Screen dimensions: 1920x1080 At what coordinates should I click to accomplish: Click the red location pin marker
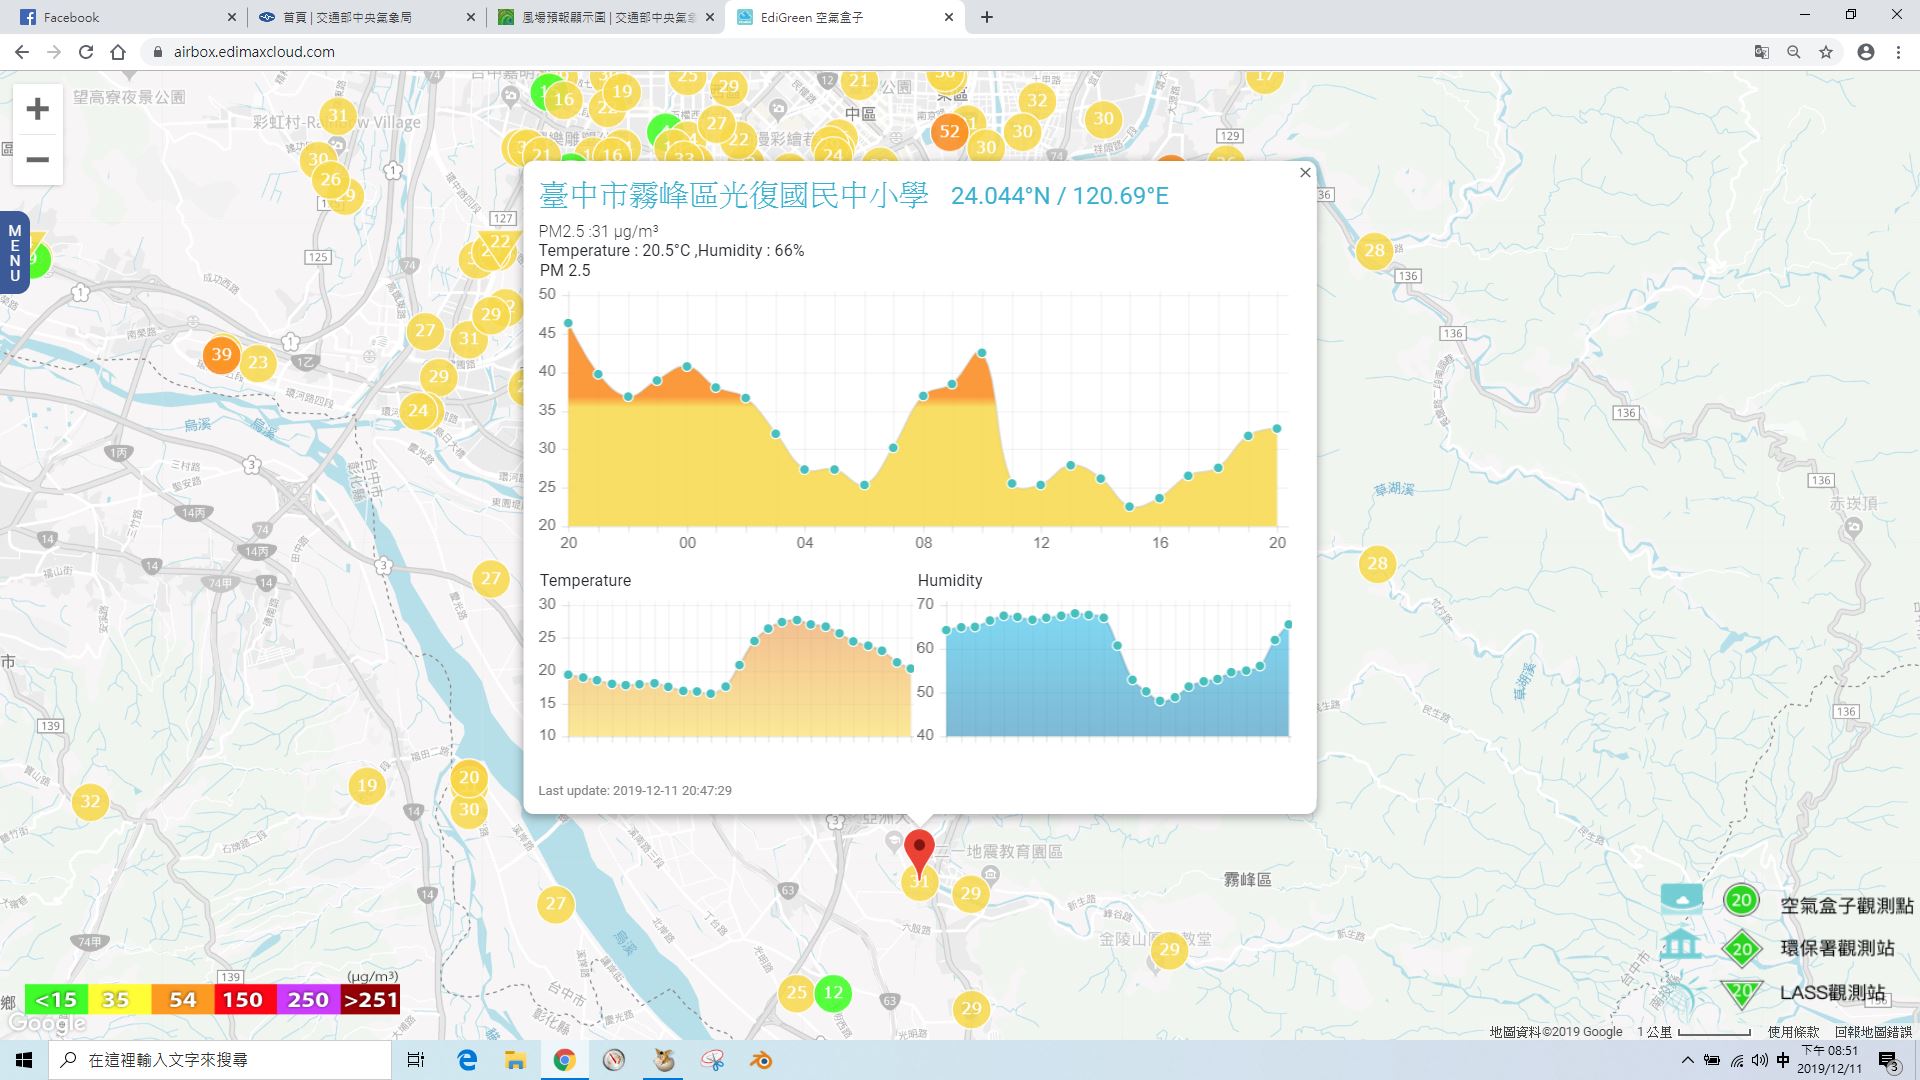(x=919, y=853)
